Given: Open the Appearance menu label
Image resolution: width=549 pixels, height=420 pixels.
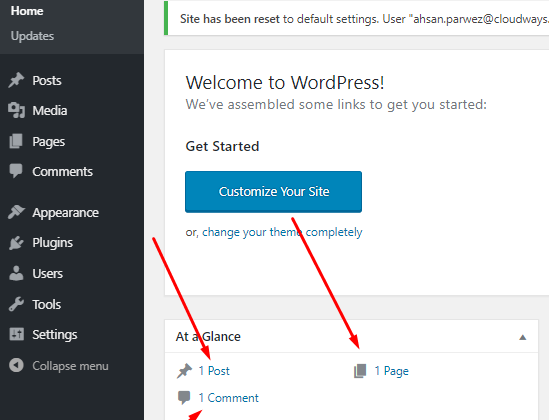Looking at the screenshot, I should pos(65,213).
